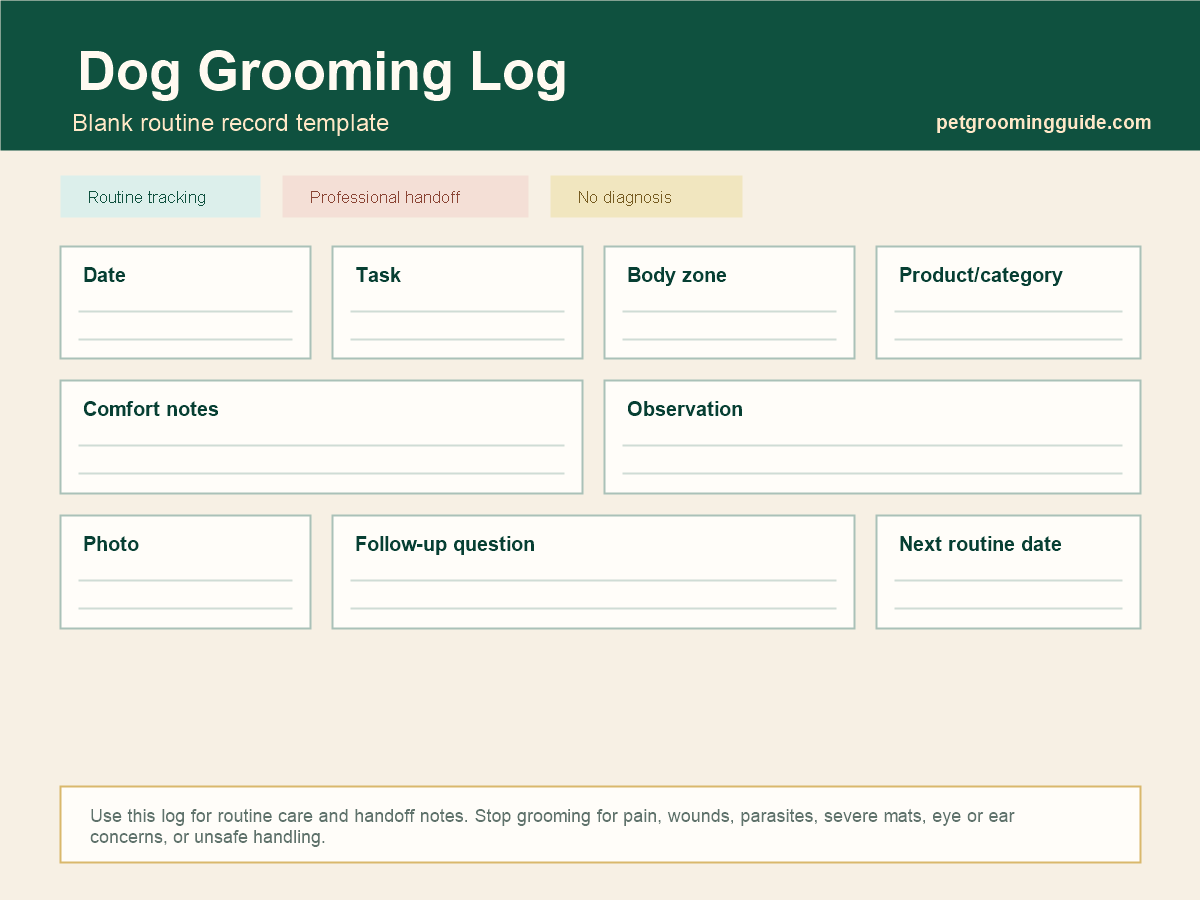
Task: Select the Routine tracking tag
Action: pos(160,197)
